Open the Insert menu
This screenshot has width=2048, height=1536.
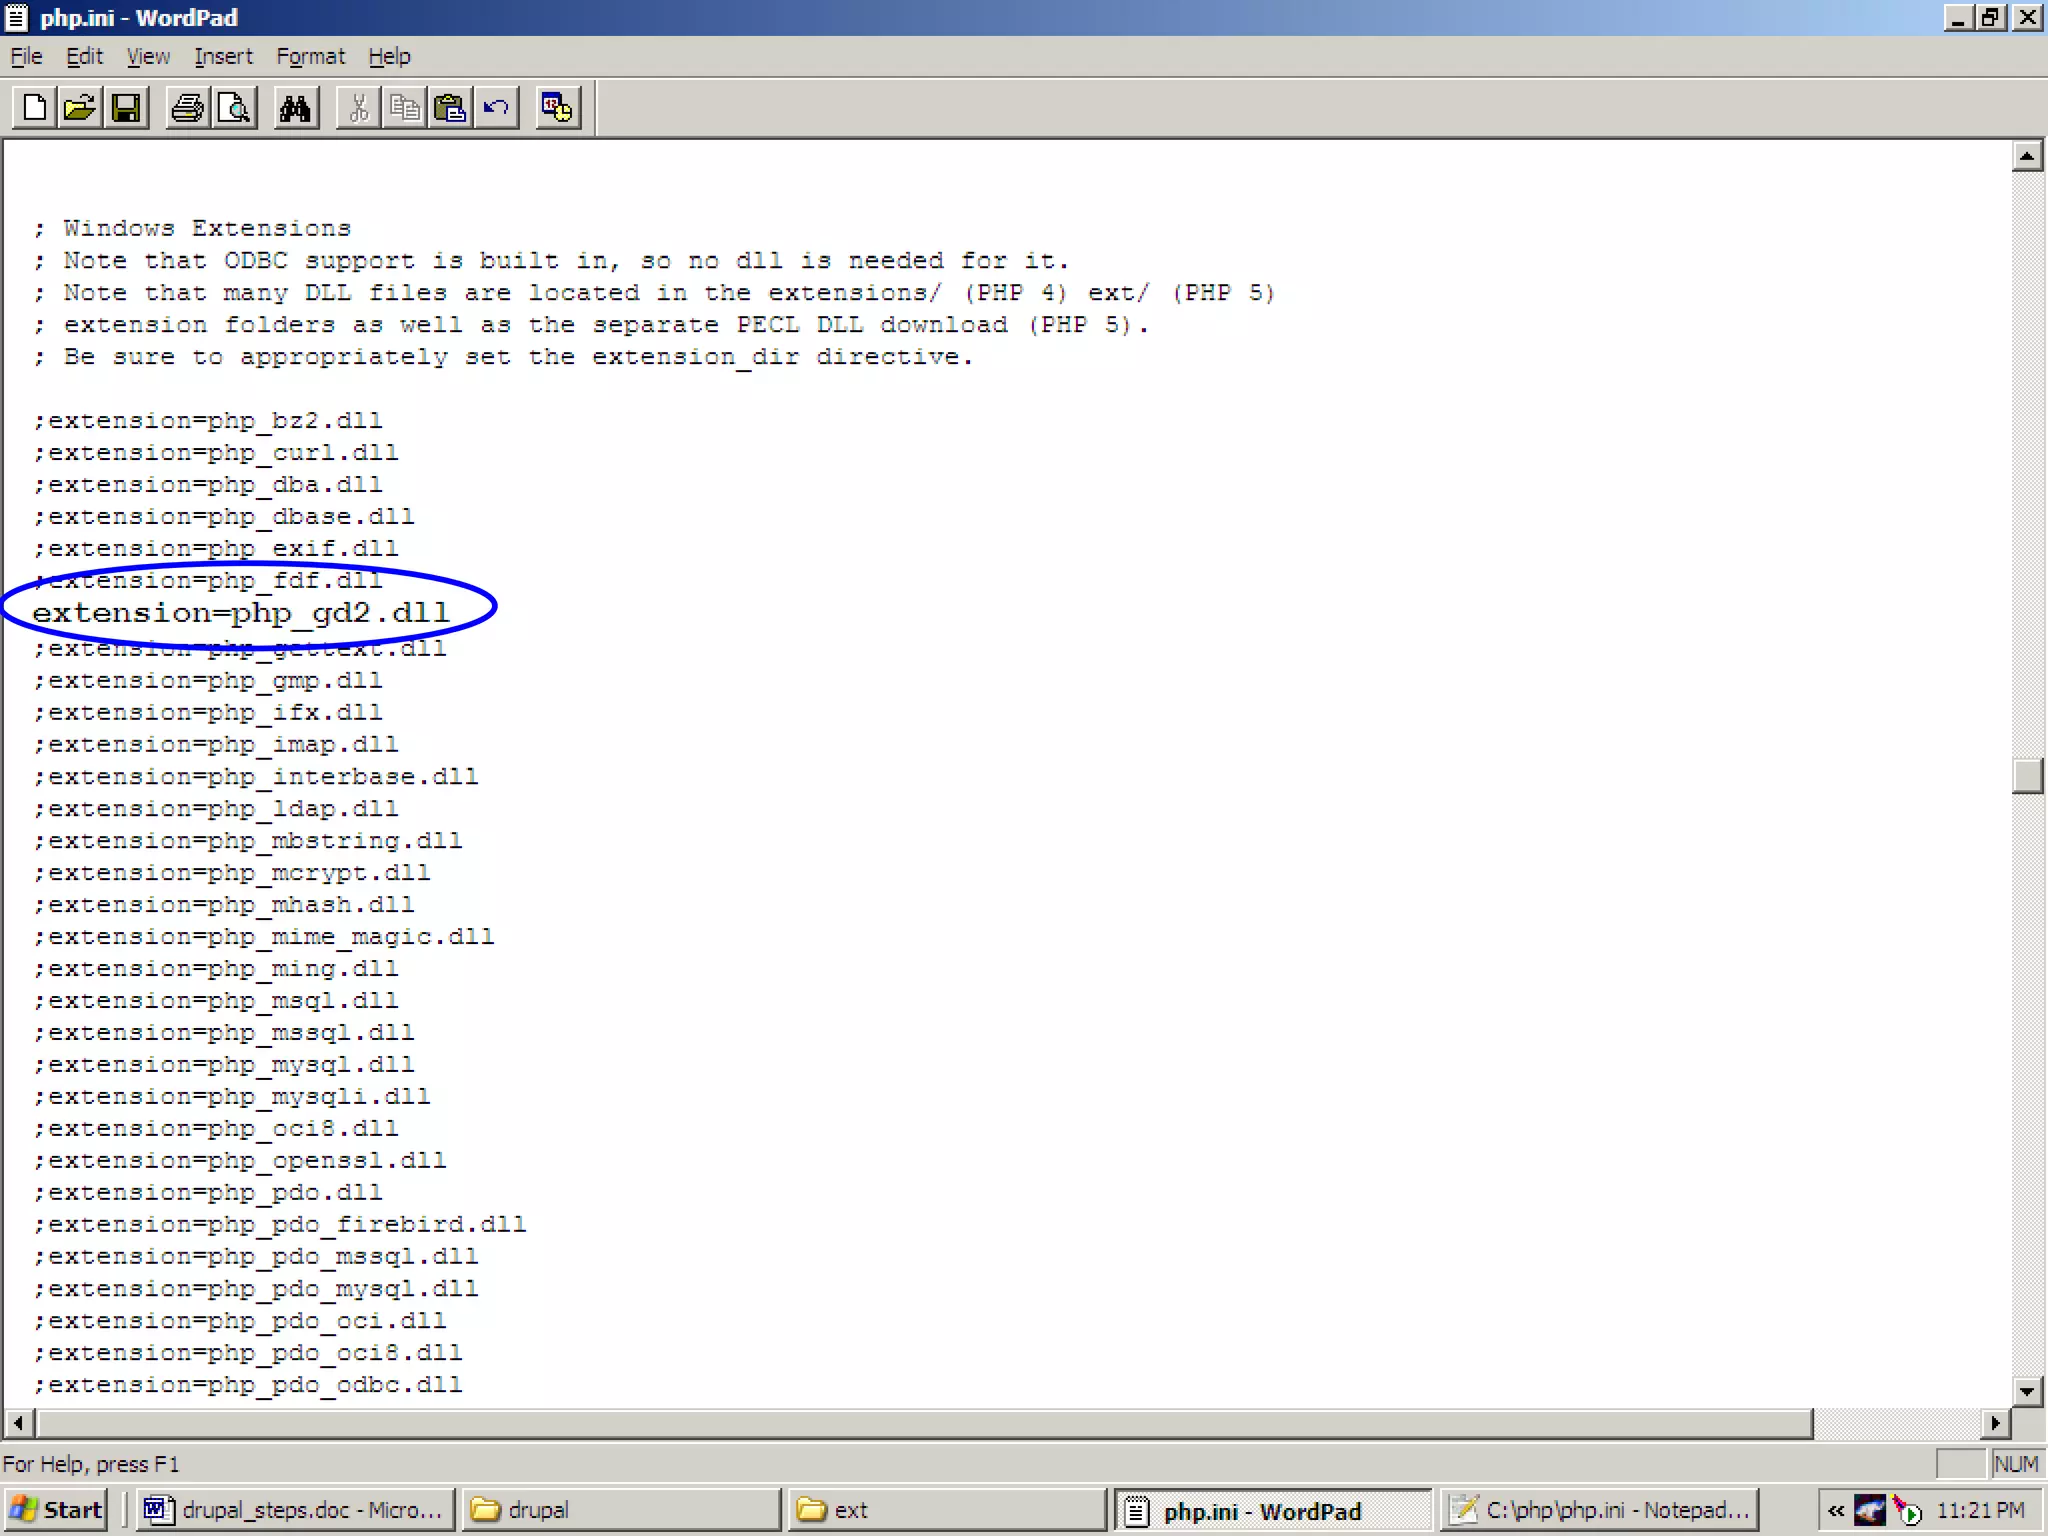pos(223,57)
